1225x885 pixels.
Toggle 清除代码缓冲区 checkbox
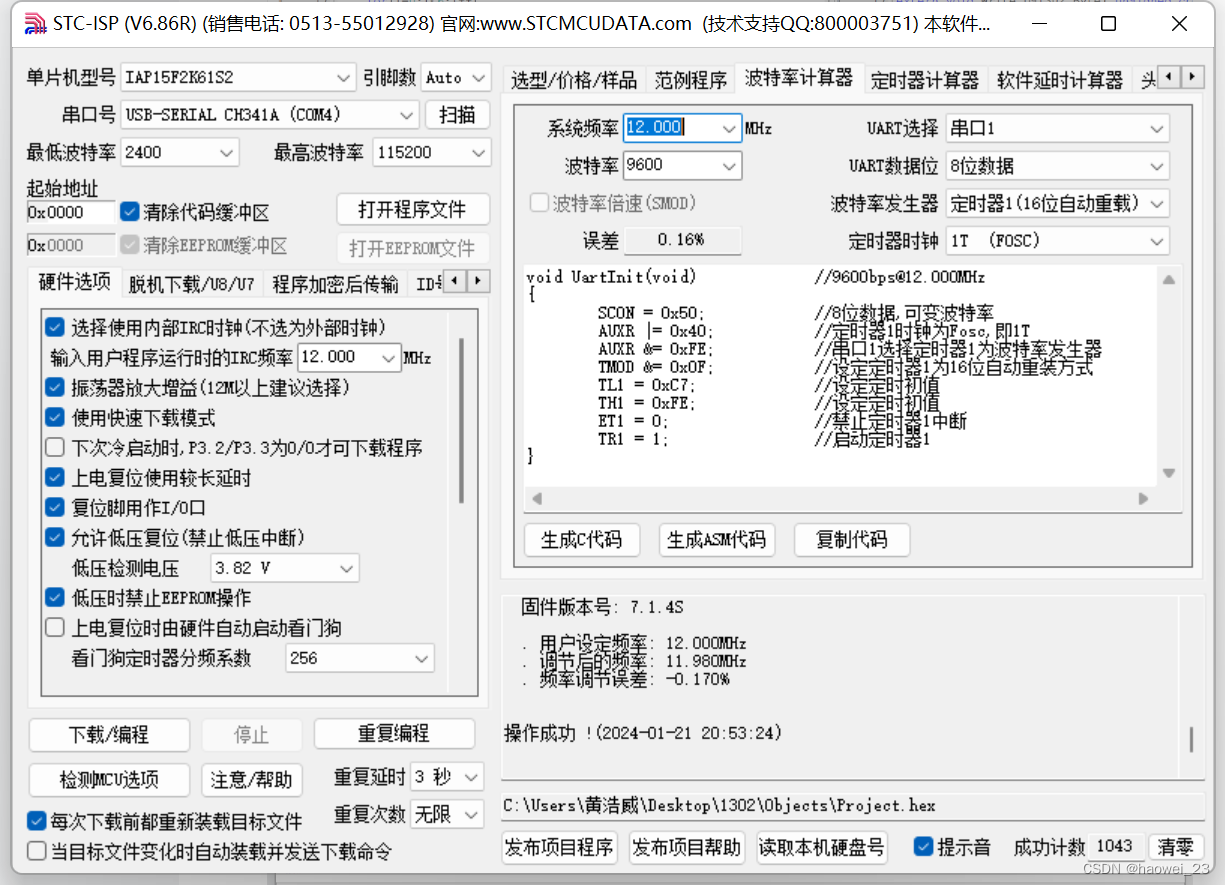click(x=129, y=212)
